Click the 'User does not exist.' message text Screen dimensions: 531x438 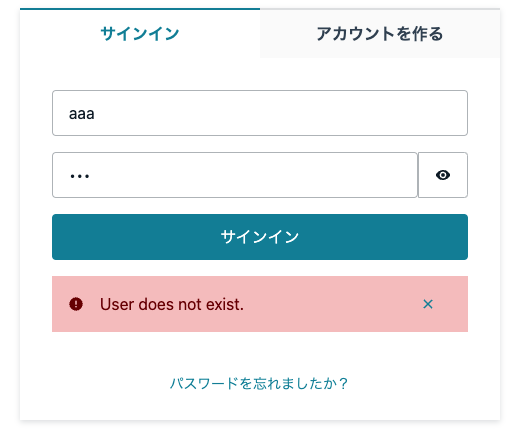tap(172, 304)
